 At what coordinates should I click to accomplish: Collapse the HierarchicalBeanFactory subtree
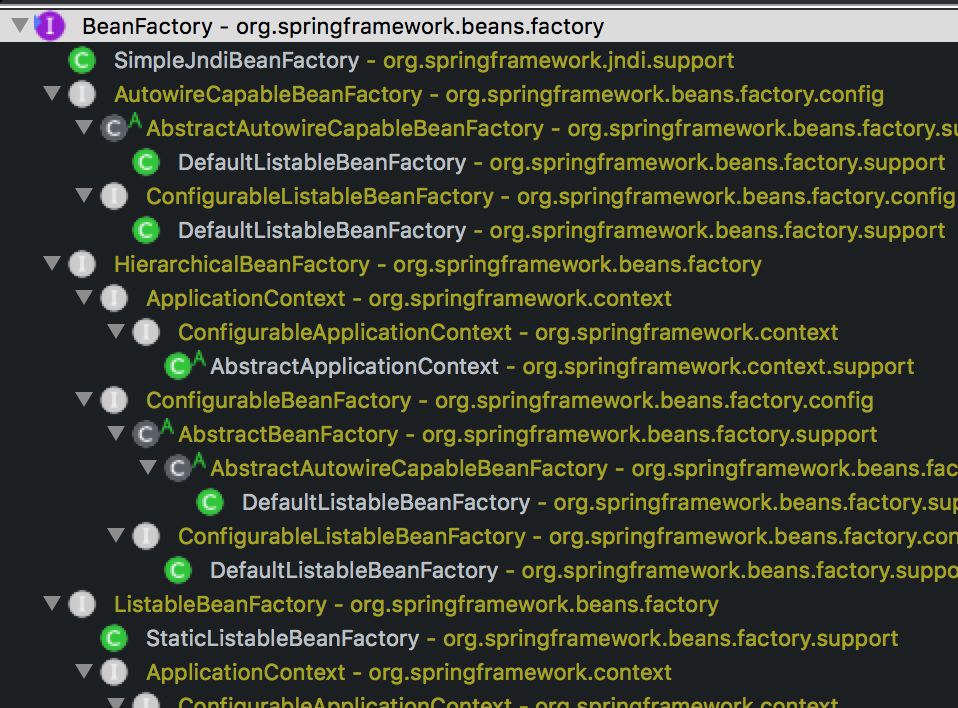(x=52, y=265)
